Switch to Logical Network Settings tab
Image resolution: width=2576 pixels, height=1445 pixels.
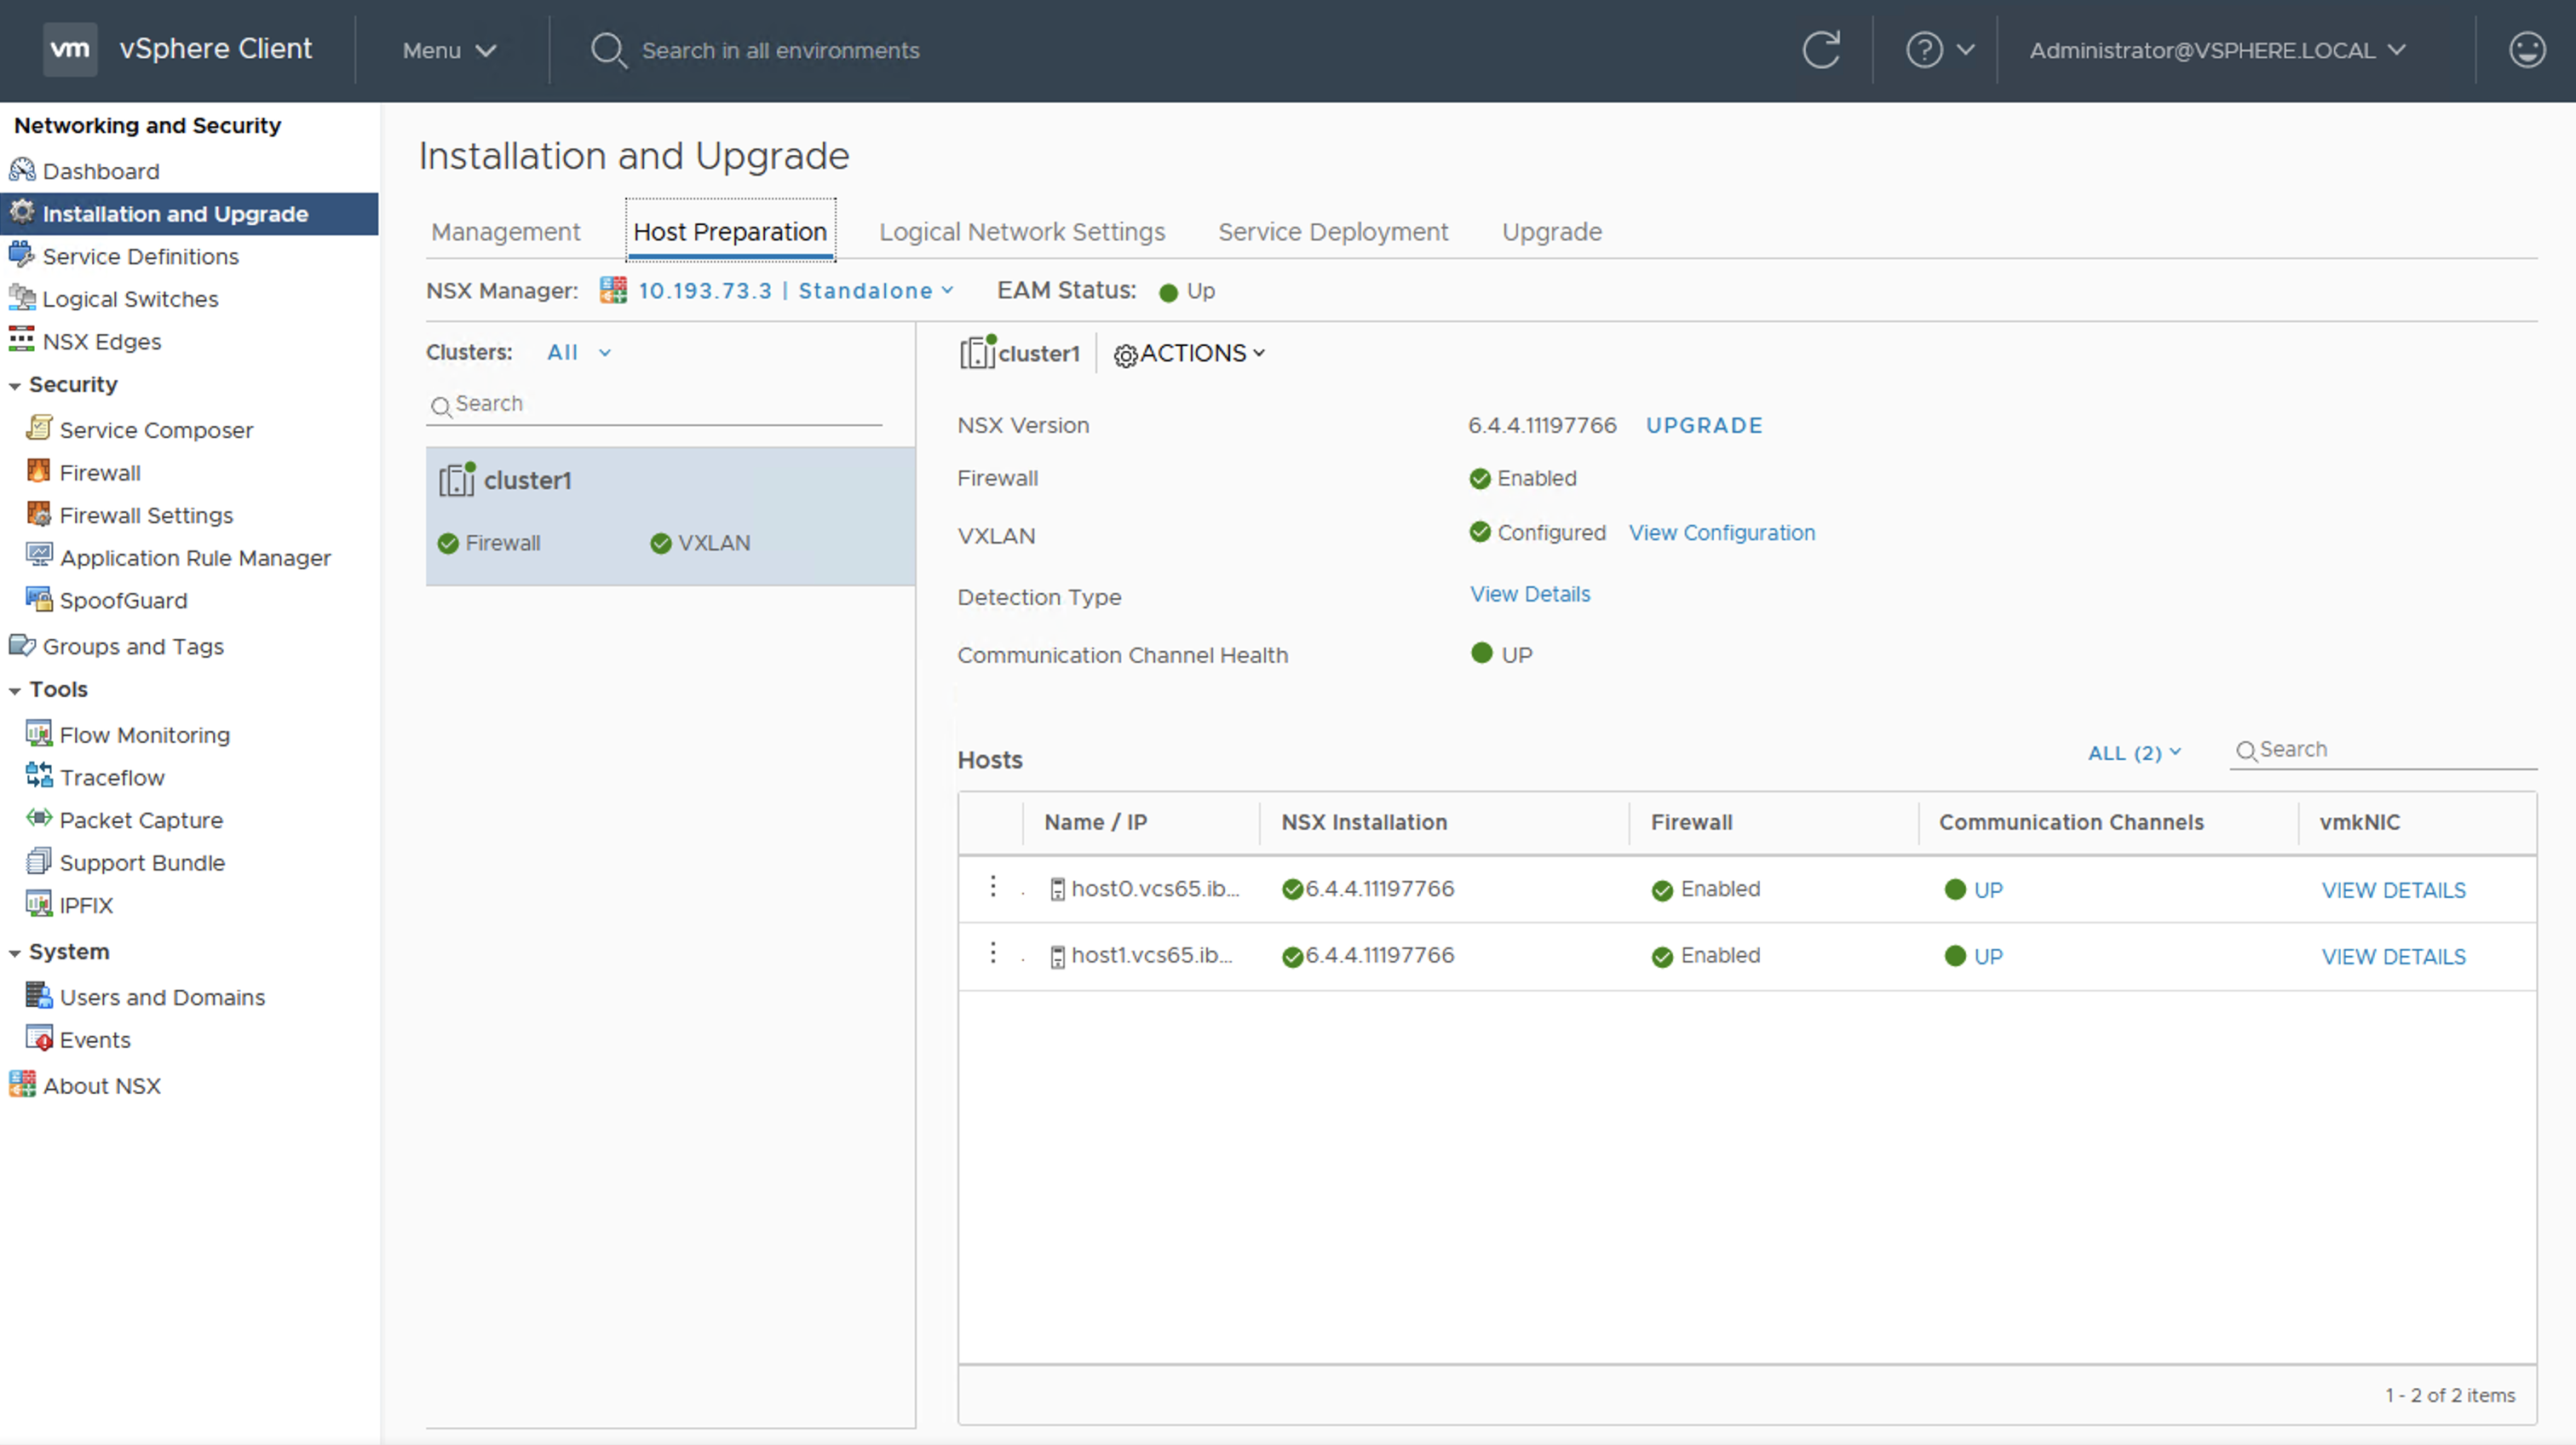click(x=1022, y=232)
